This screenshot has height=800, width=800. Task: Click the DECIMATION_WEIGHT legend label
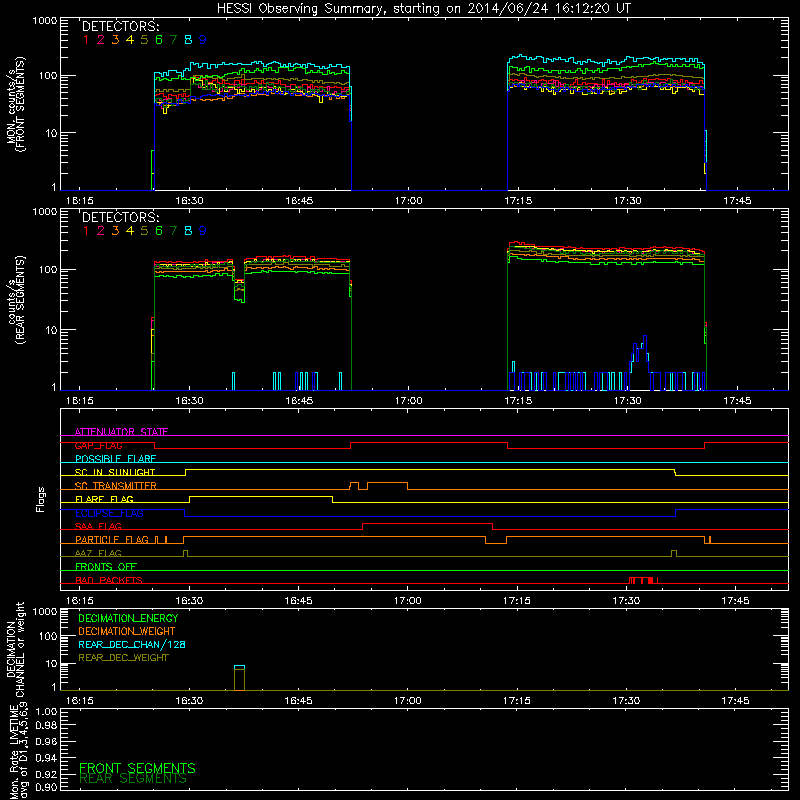click(127, 632)
